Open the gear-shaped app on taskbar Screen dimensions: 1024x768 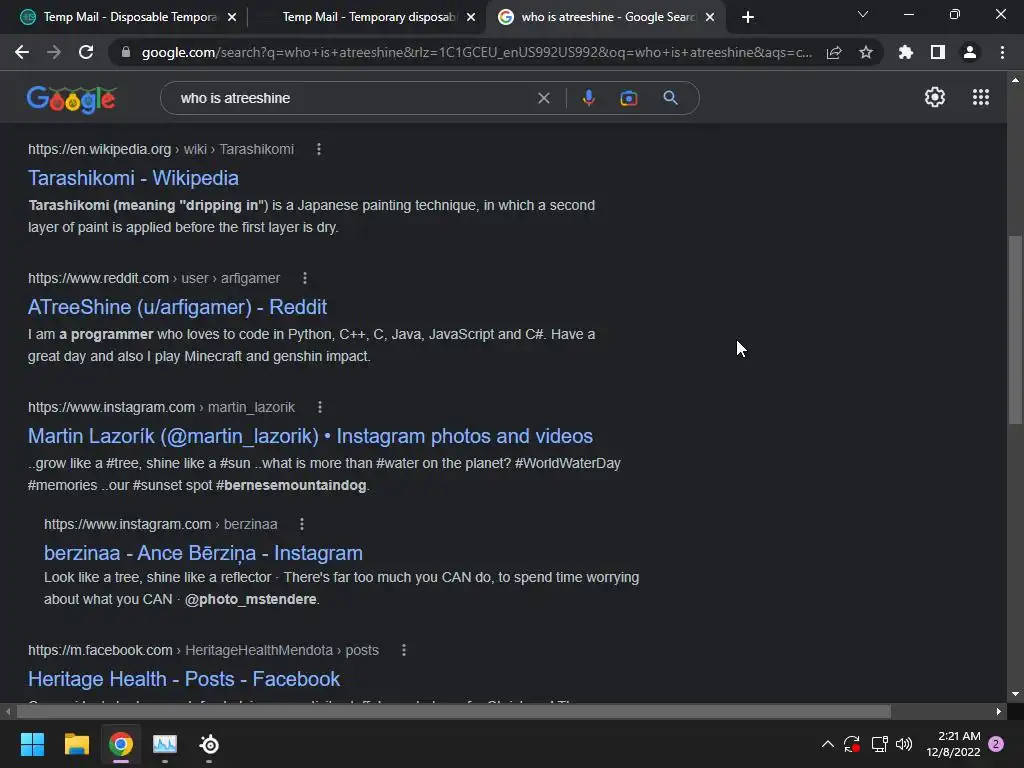(209, 744)
